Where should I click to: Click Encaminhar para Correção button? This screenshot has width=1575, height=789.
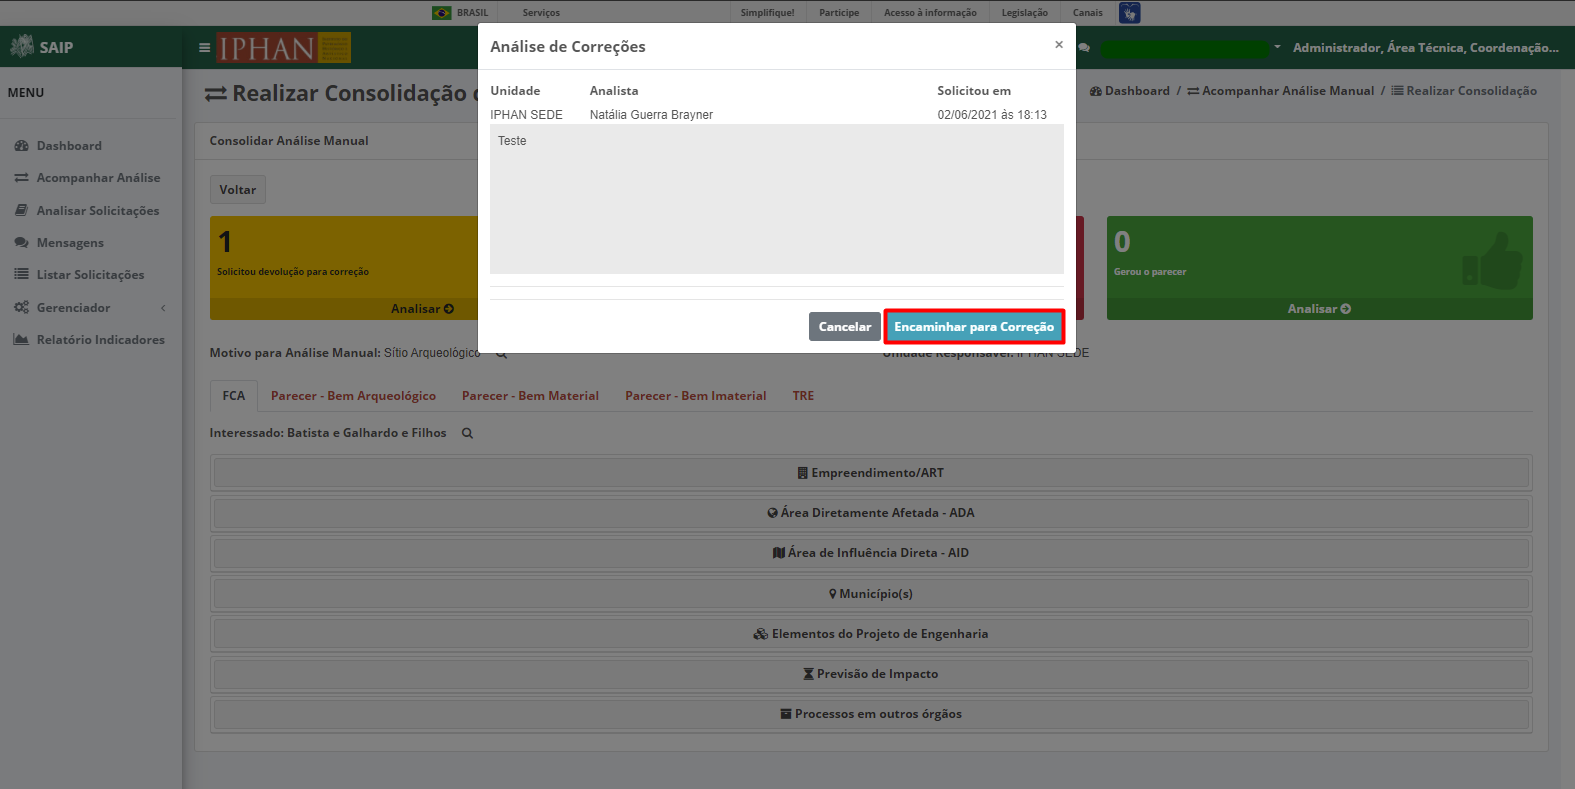974,327
